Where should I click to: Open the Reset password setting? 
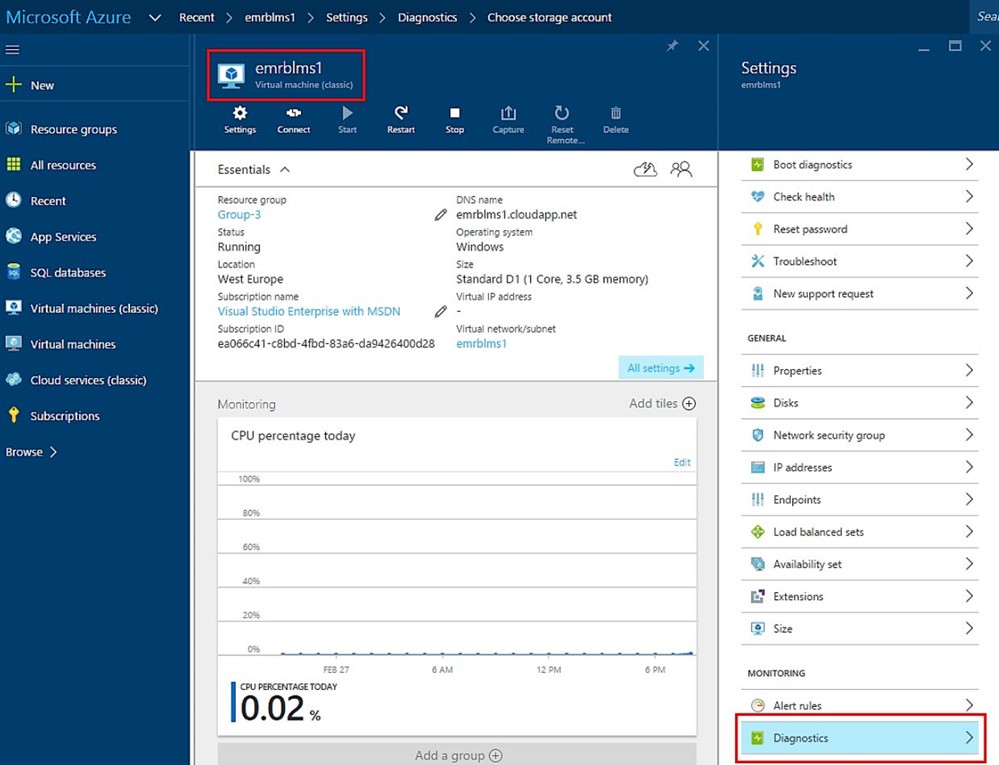[859, 229]
